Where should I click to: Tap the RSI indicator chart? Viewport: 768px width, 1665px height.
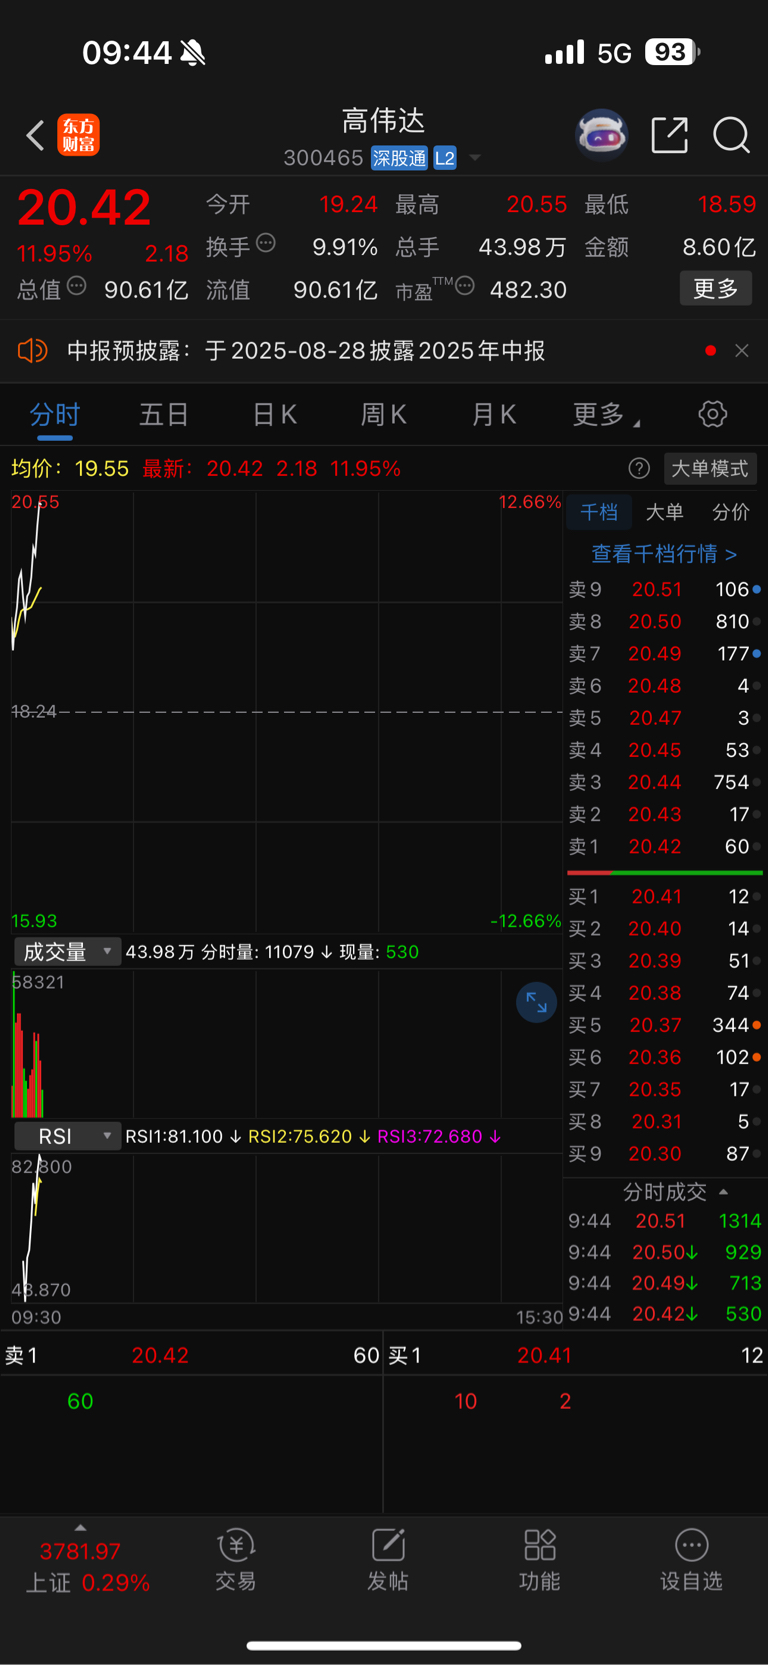click(x=286, y=1228)
